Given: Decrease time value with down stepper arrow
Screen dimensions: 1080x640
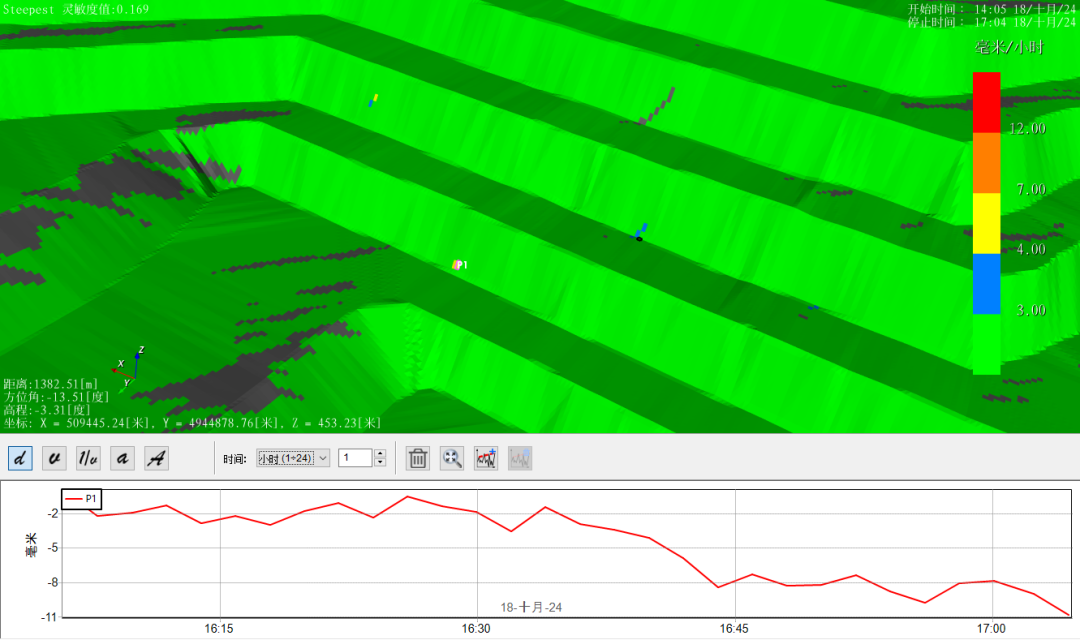Looking at the screenshot, I should (380, 463).
